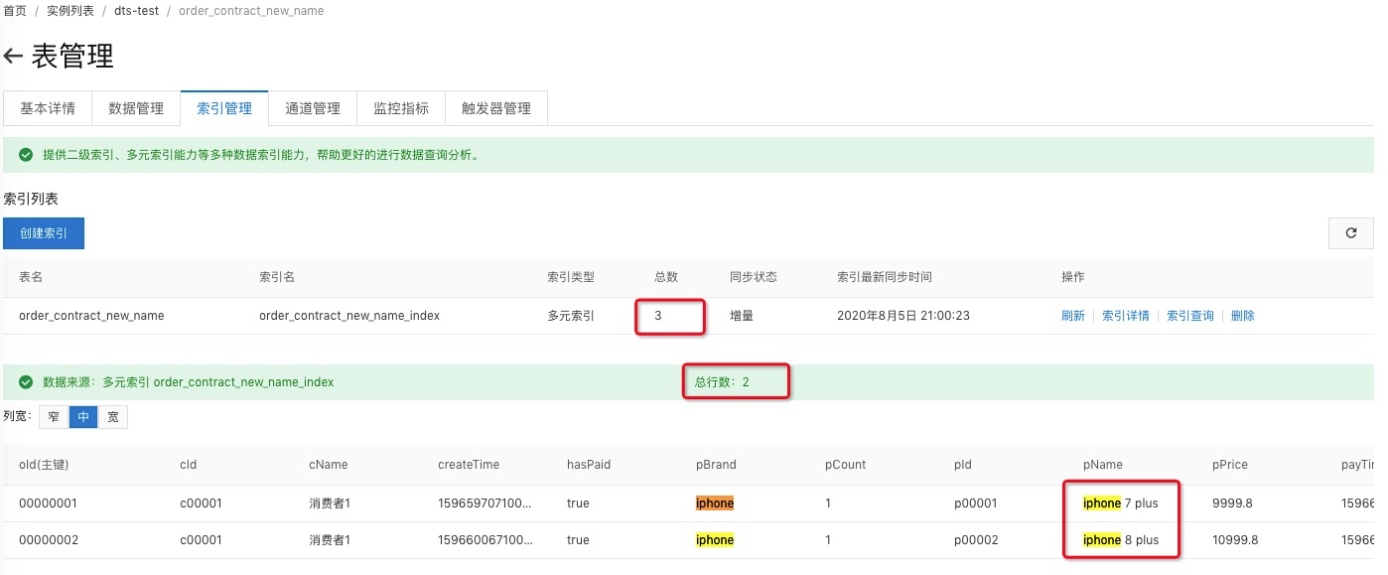Click order_contract_new_name_index in the index row
This screenshot has width=1388, height=575.
point(349,316)
